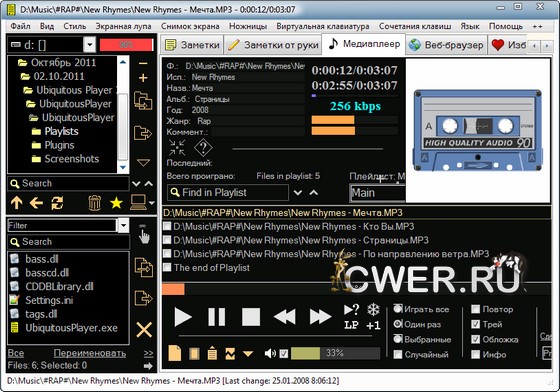
Task: Skip forward to the next track
Action: (x=320, y=317)
